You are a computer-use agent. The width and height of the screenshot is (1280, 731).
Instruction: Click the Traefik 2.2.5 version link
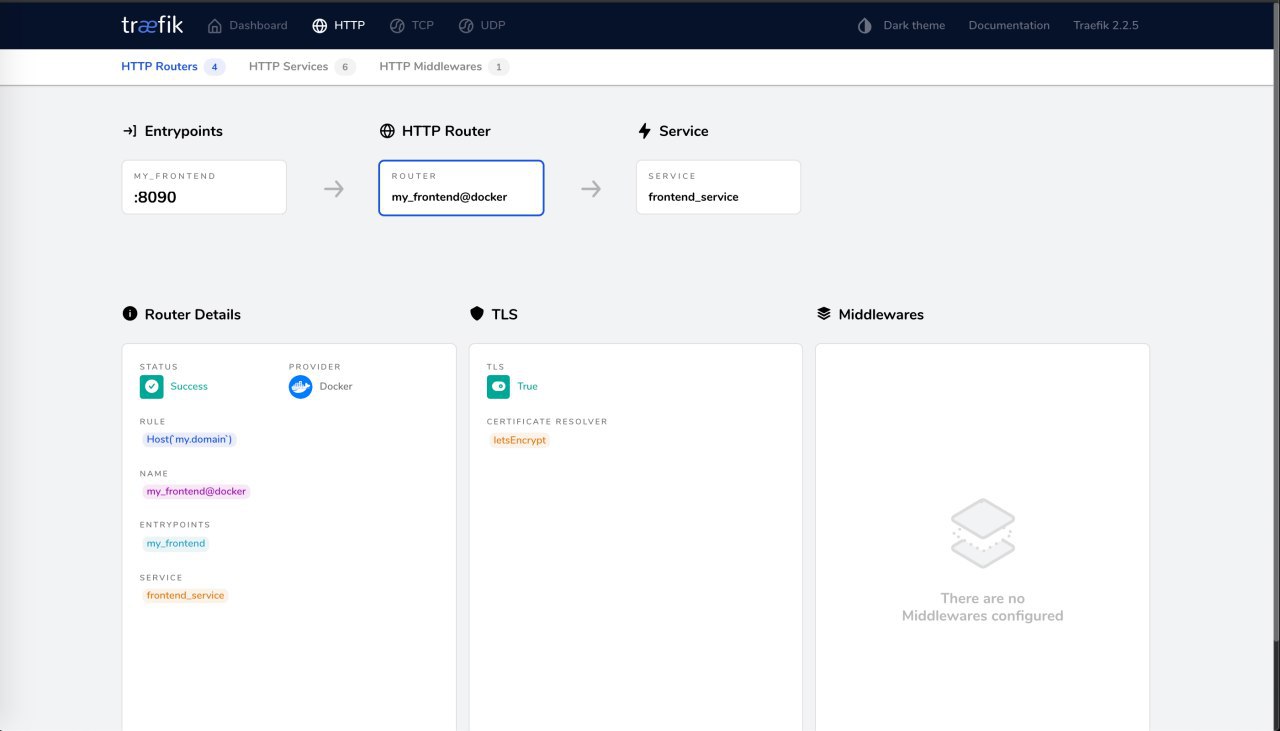(1106, 26)
